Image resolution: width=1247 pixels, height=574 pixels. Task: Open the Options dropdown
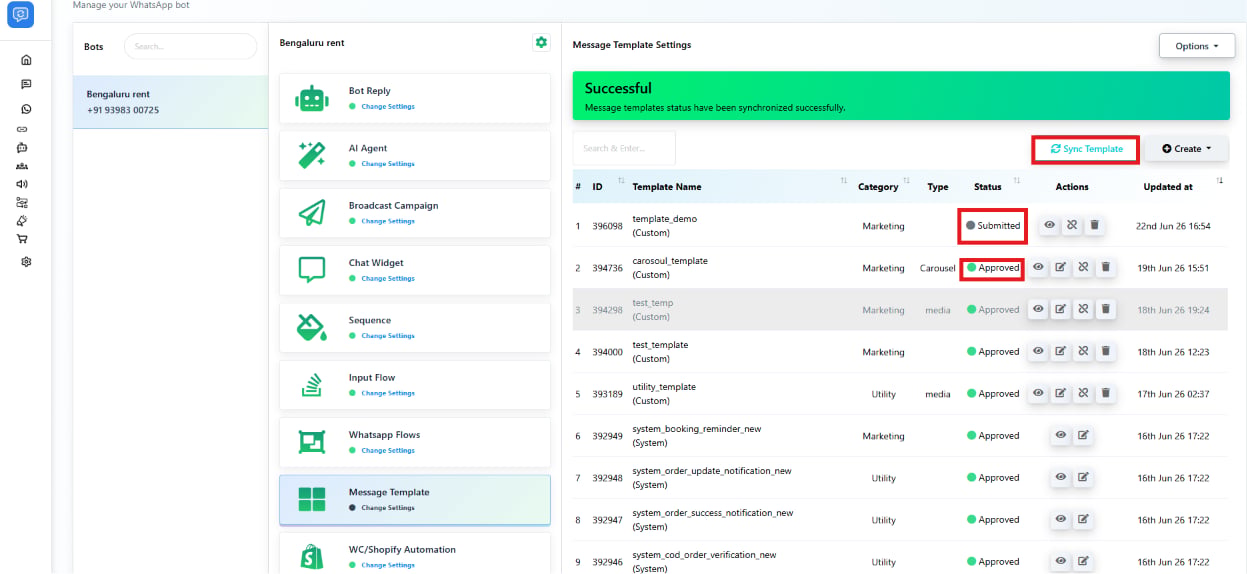pos(1196,46)
